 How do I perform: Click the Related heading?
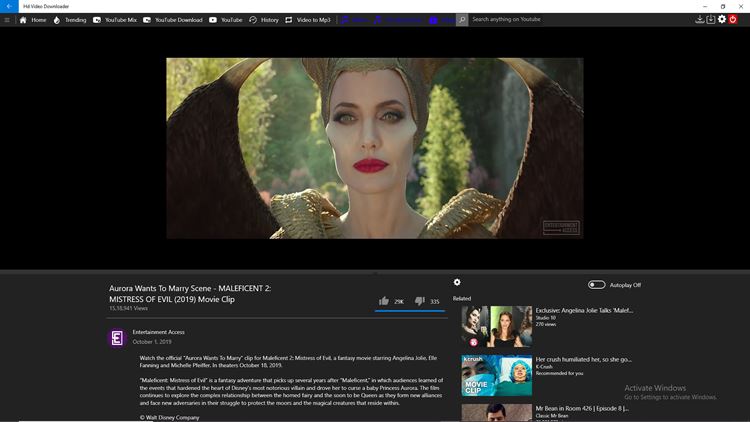pyautogui.click(x=462, y=299)
